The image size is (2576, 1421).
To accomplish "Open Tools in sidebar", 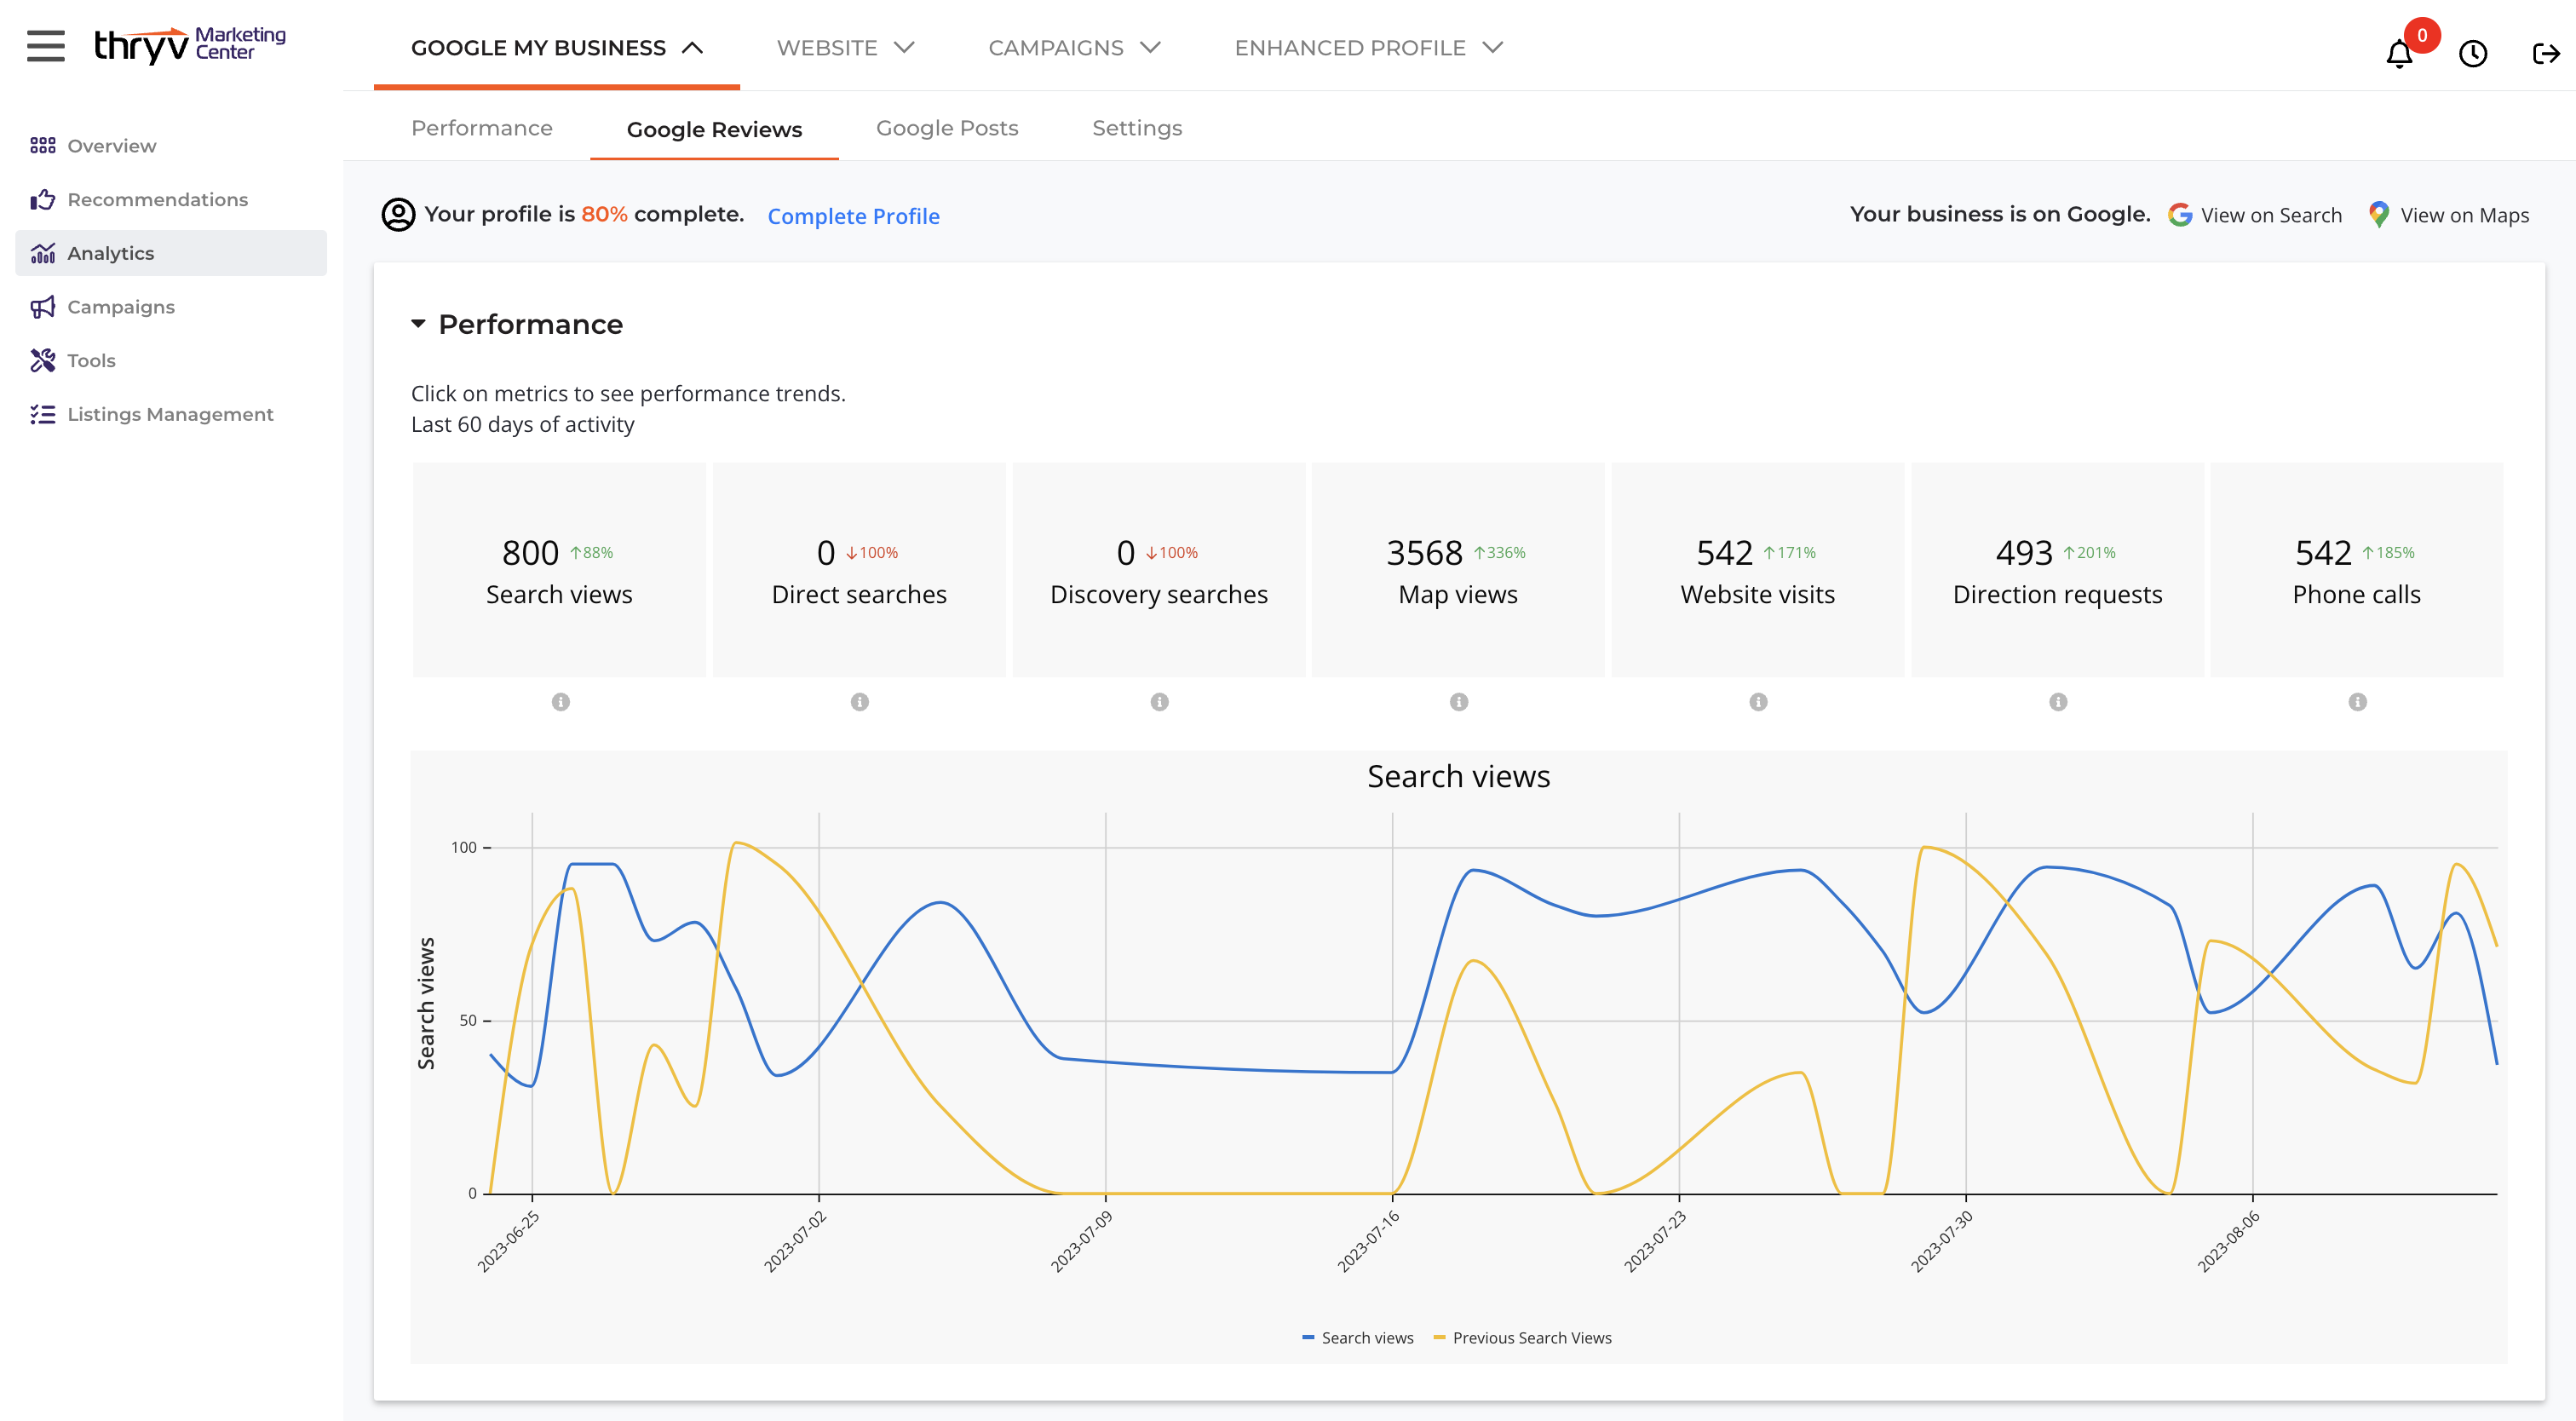I will [171, 360].
